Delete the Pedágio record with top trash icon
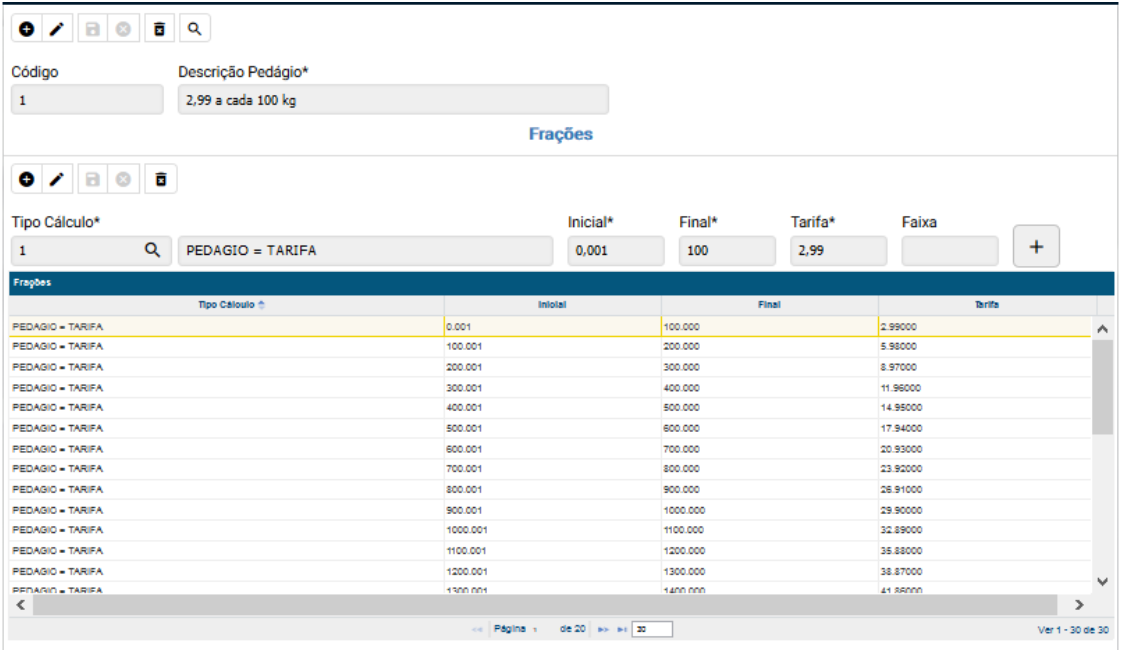Screen dimensions: 1122x650 pos(159,30)
